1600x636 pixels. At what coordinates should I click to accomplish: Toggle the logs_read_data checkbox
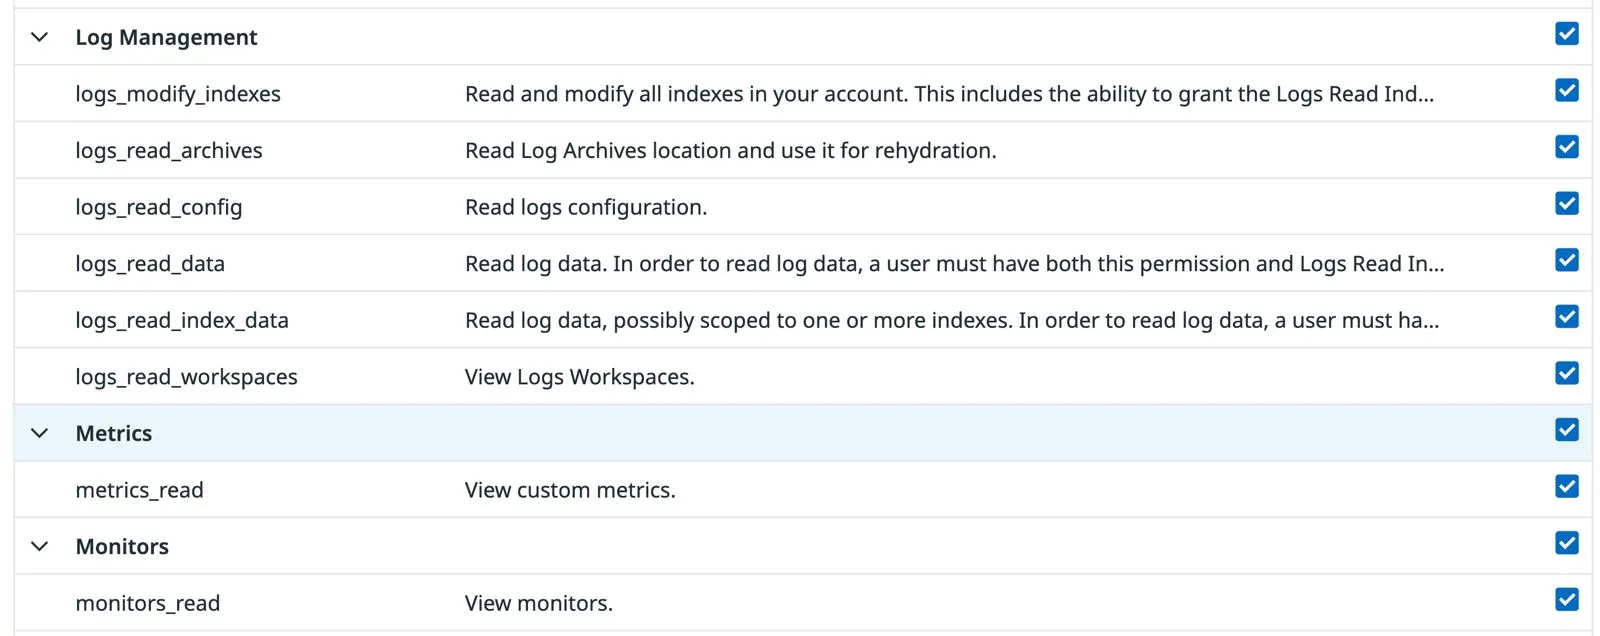[1567, 260]
